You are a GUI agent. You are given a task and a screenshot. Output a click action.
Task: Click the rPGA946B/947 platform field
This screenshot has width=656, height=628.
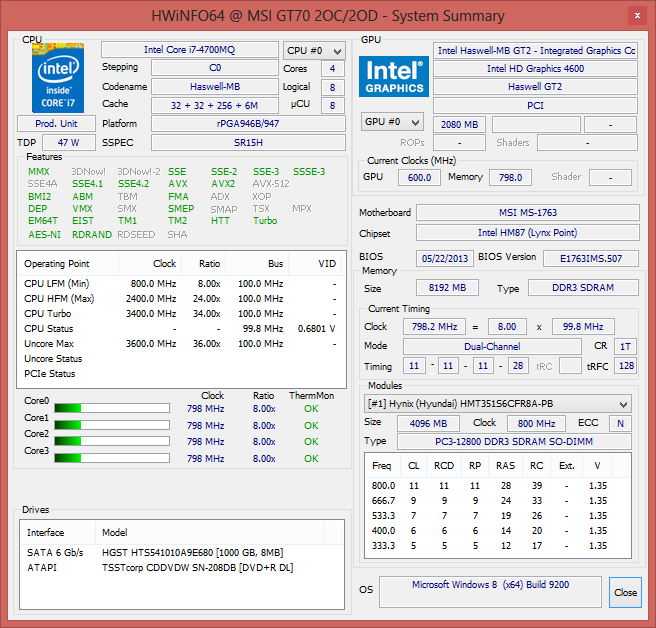click(x=248, y=124)
